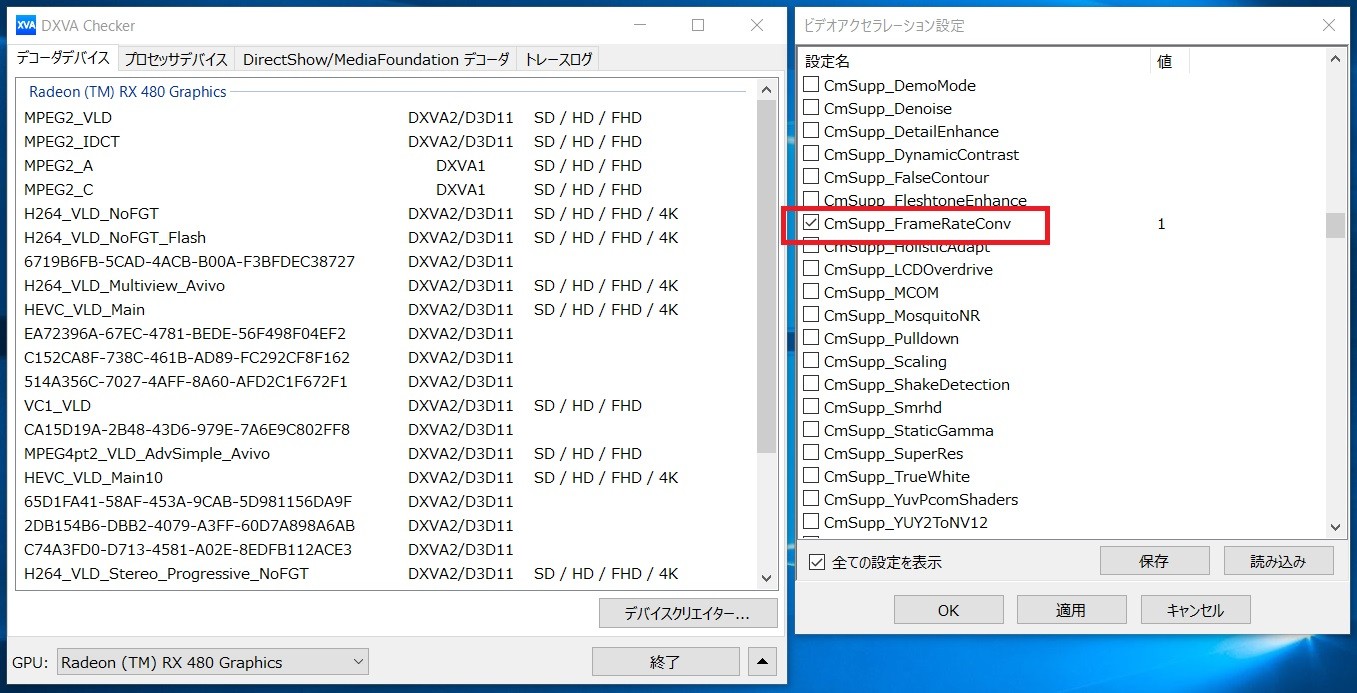This screenshot has height=693, width=1357.
Task: Select HEVC_VLD_Main row
Action: pyautogui.click(x=387, y=309)
